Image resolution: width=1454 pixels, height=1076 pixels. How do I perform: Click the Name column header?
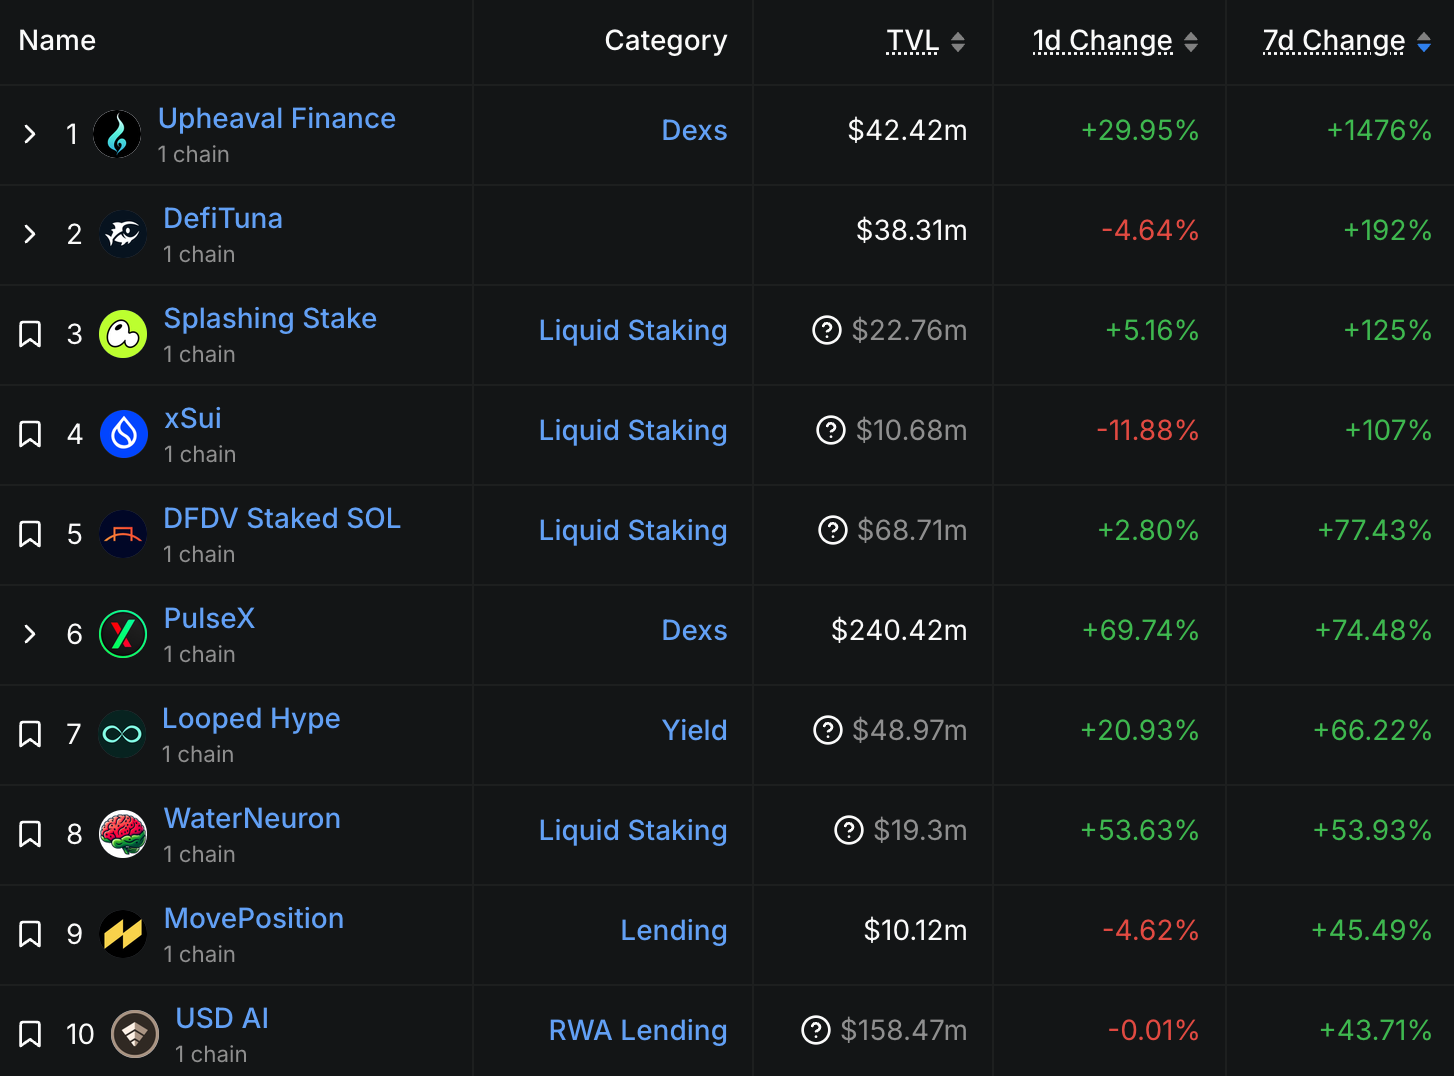(x=57, y=40)
